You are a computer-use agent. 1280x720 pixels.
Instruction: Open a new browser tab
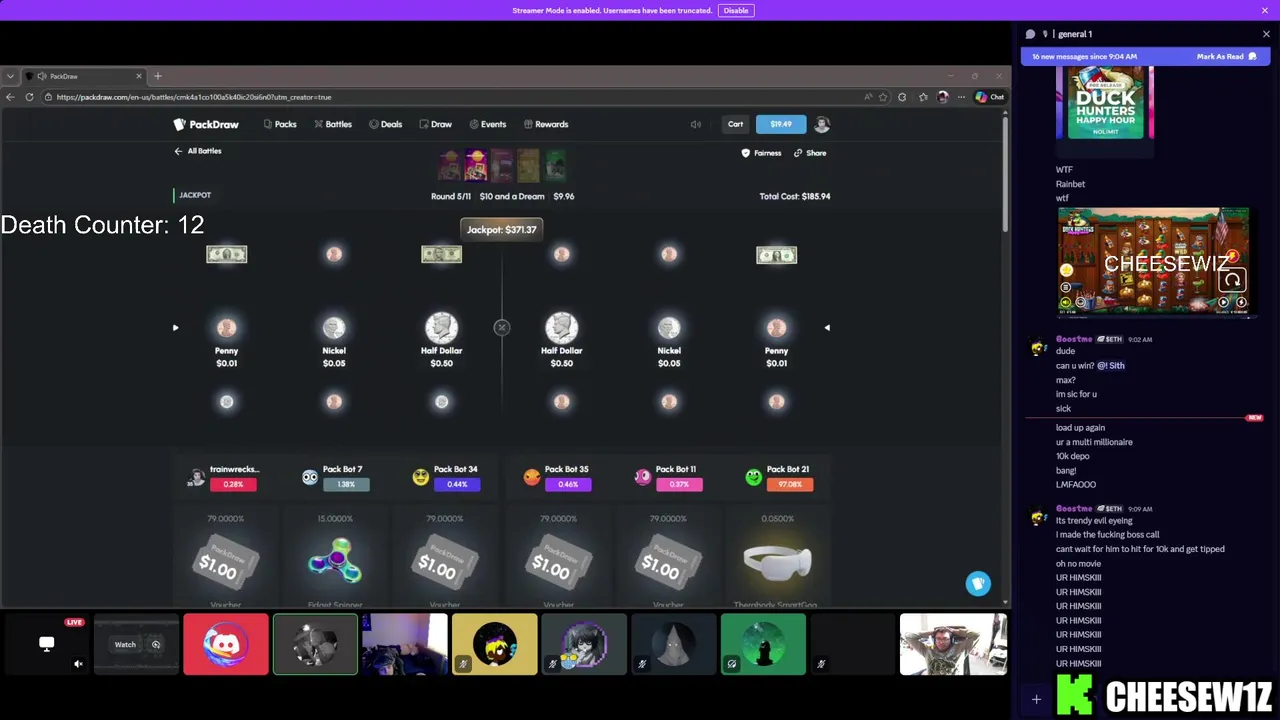[x=157, y=76]
